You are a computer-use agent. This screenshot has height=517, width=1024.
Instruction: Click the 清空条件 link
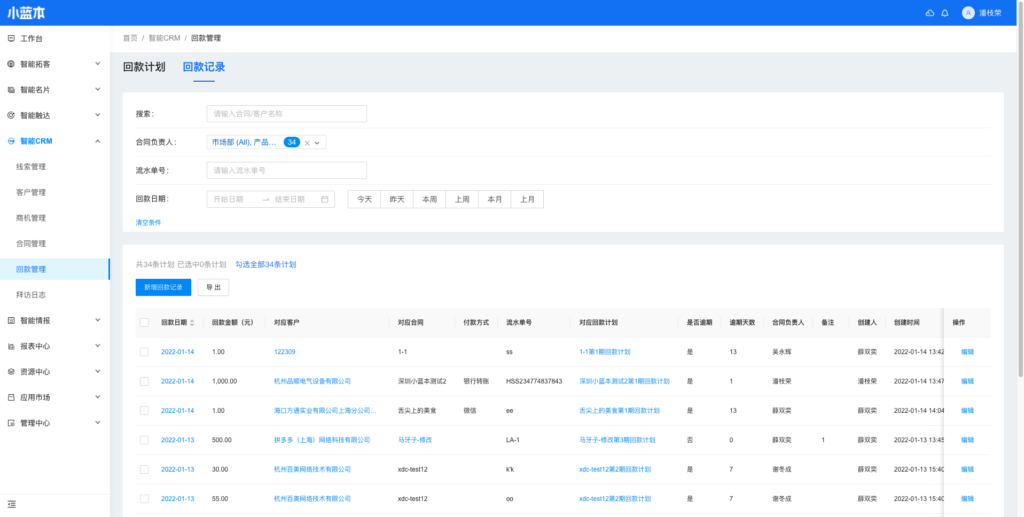pos(148,222)
